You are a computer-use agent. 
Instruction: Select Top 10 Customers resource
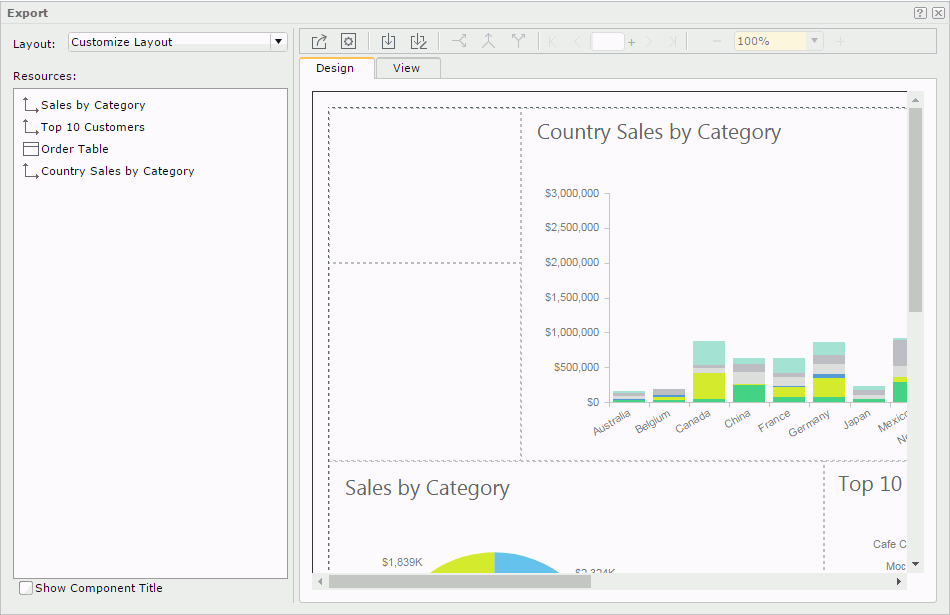click(94, 127)
